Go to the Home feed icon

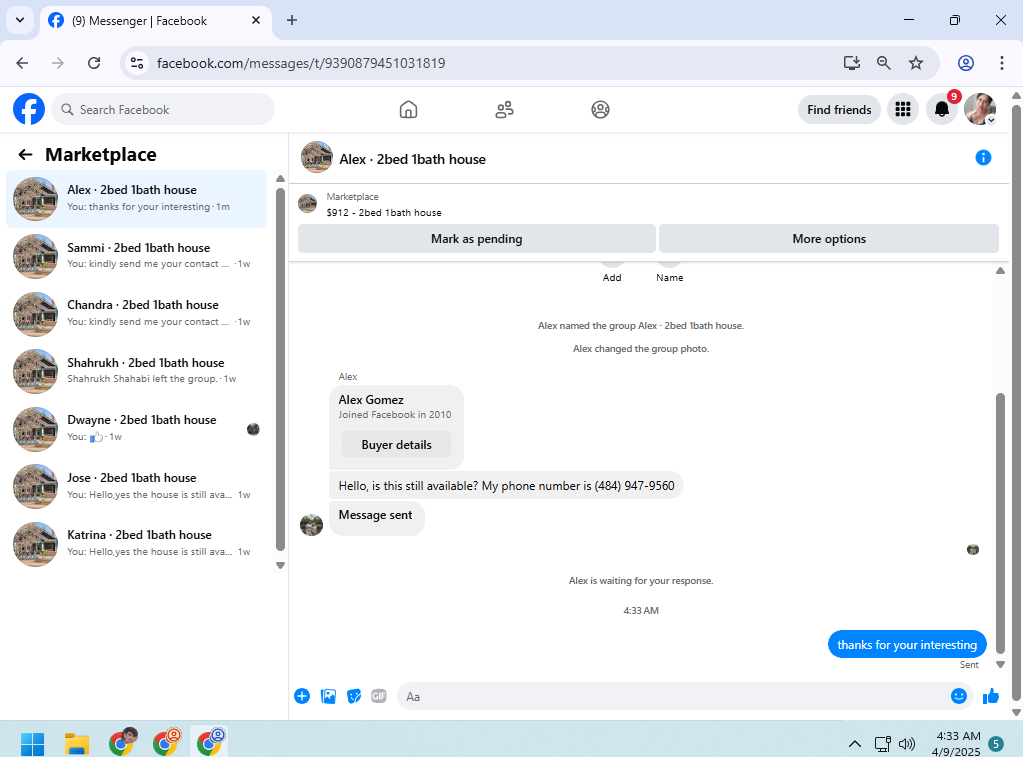point(408,109)
